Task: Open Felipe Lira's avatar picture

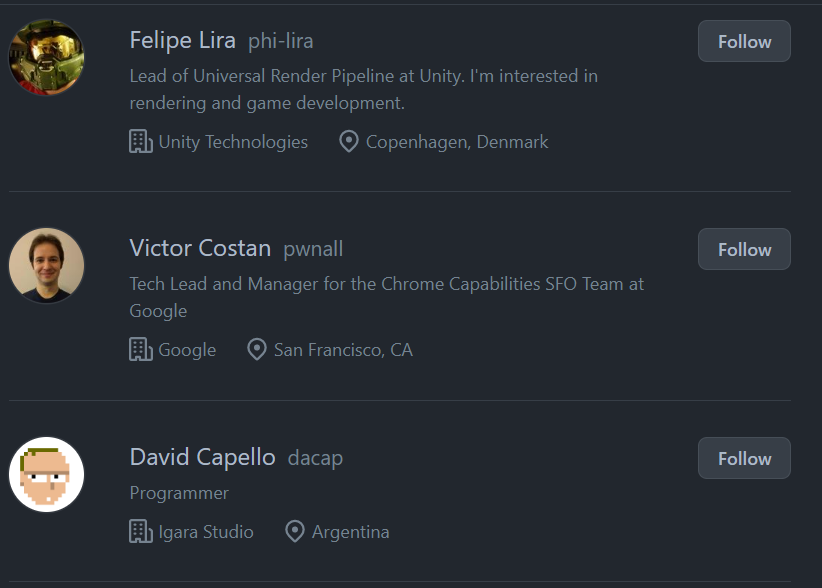Action: click(x=47, y=58)
